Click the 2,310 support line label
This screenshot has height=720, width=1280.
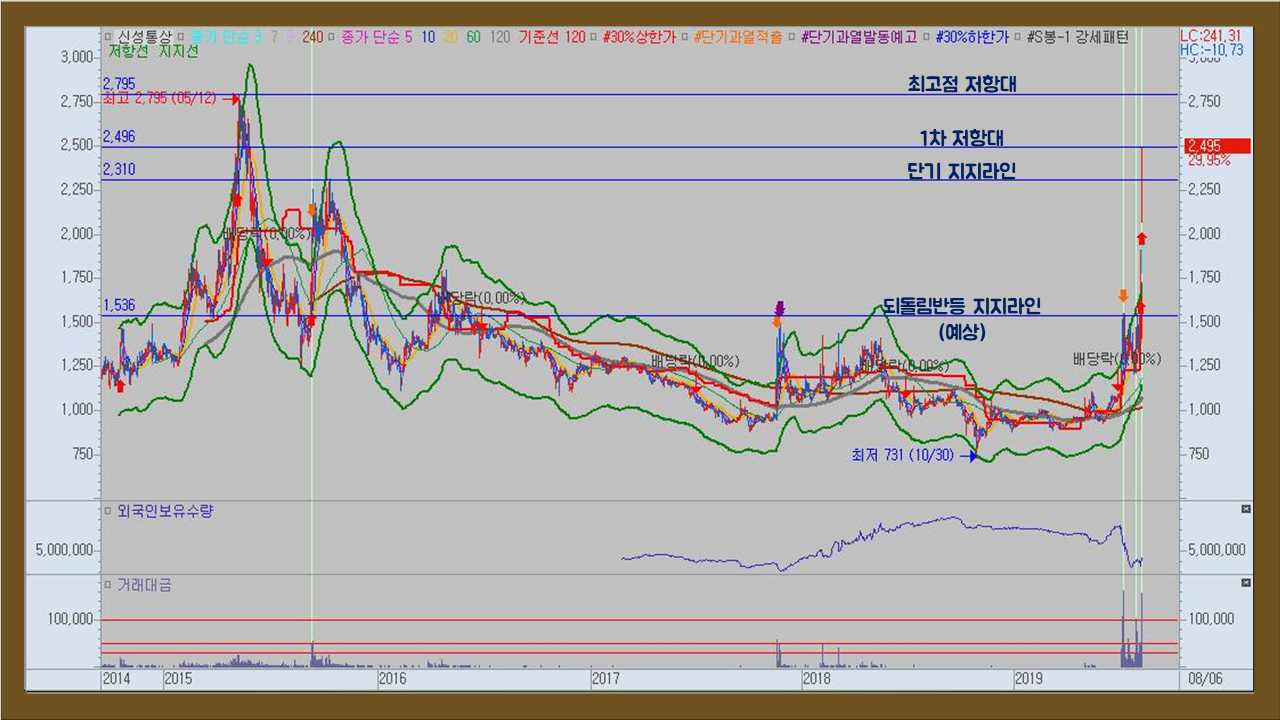click(119, 169)
